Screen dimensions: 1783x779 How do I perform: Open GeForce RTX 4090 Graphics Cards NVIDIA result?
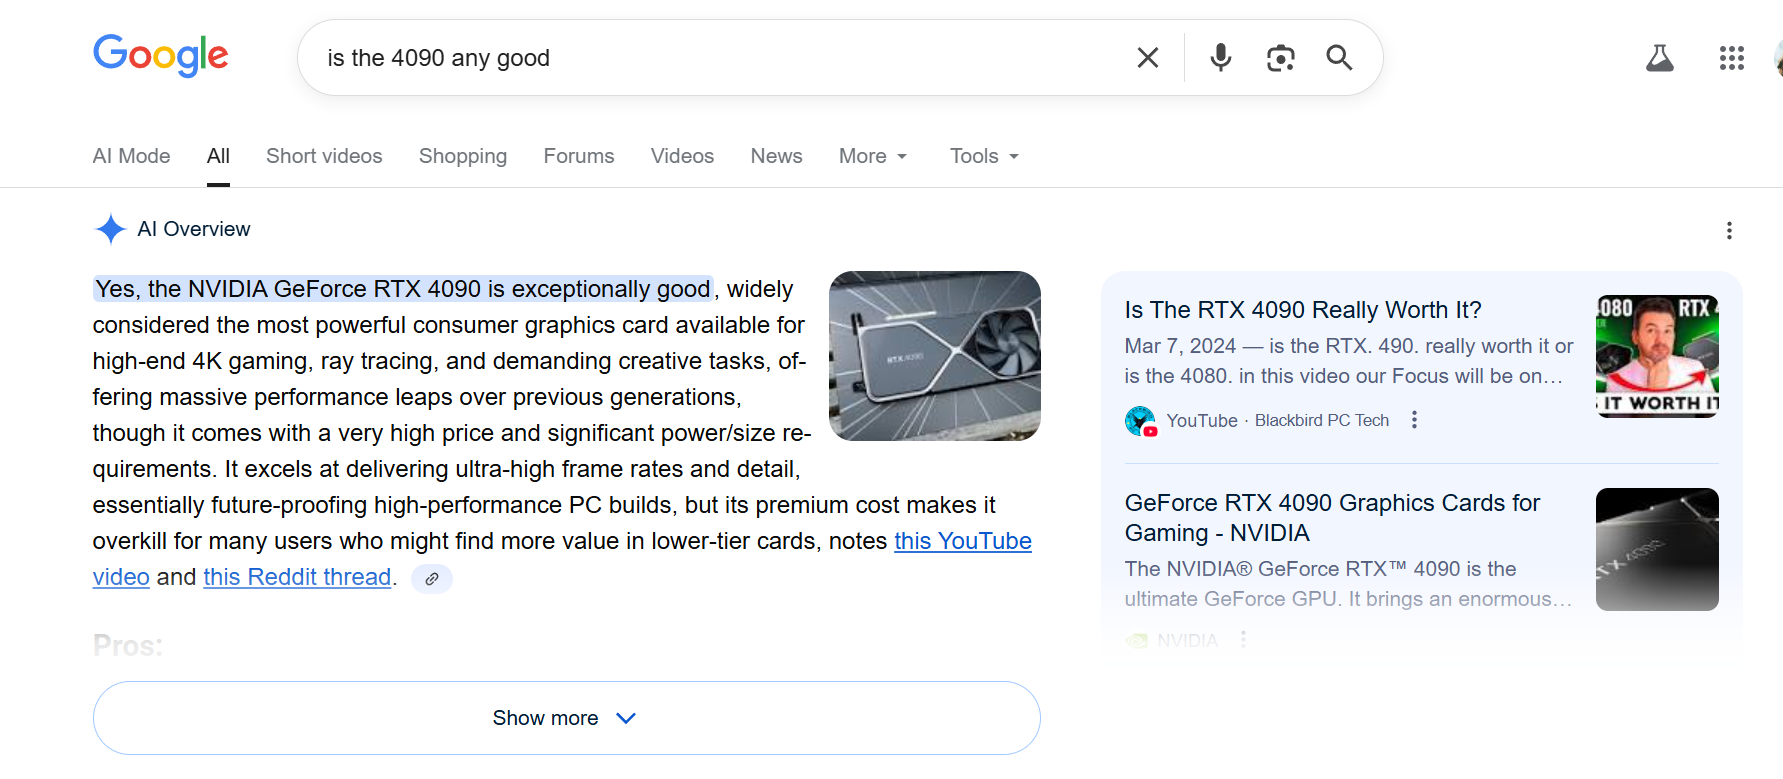pyautogui.click(x=1332, y=517)
